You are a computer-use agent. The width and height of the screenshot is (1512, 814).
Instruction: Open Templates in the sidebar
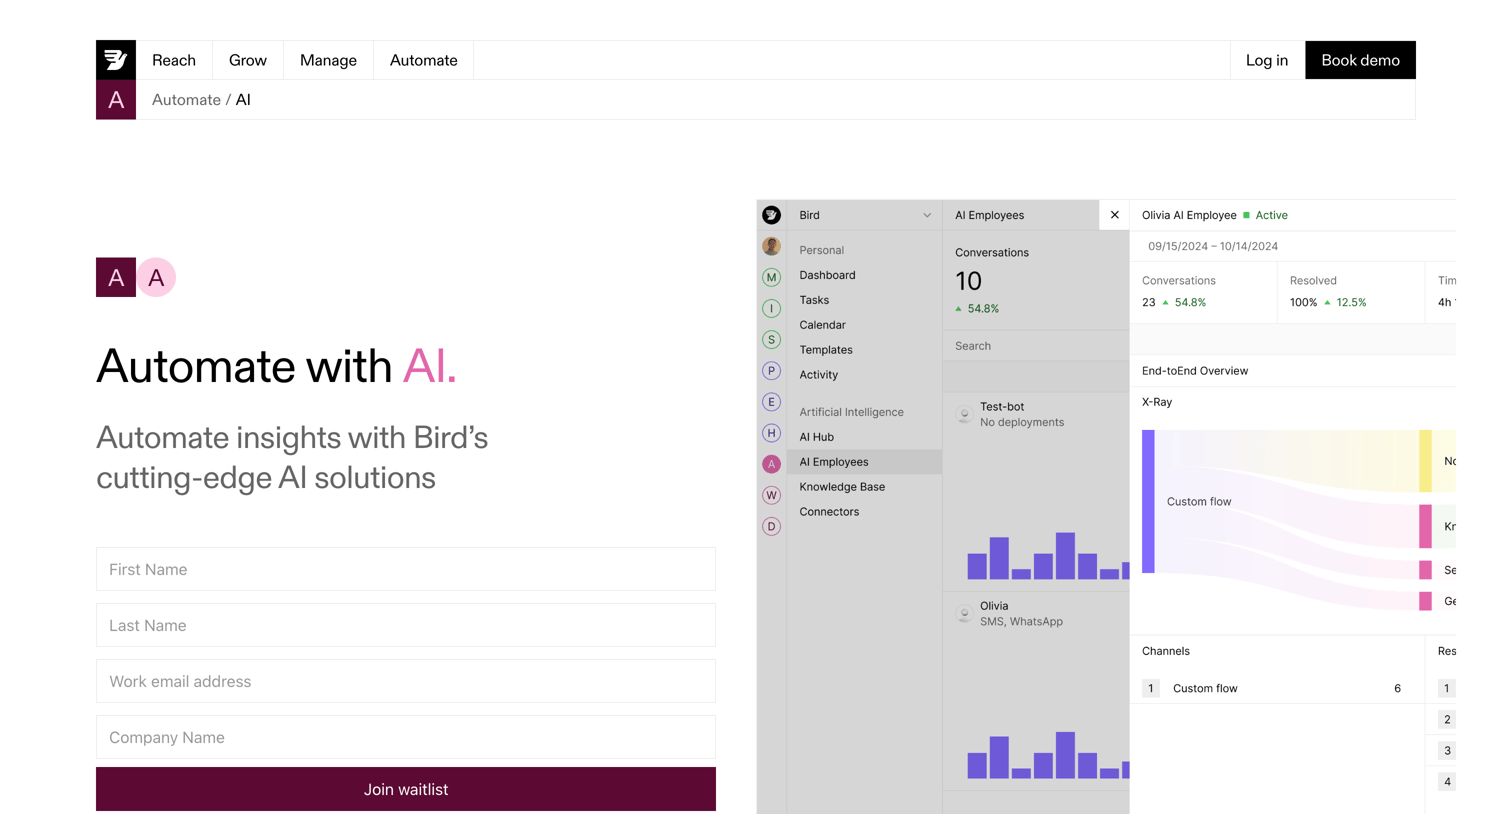tap(826, 350)
